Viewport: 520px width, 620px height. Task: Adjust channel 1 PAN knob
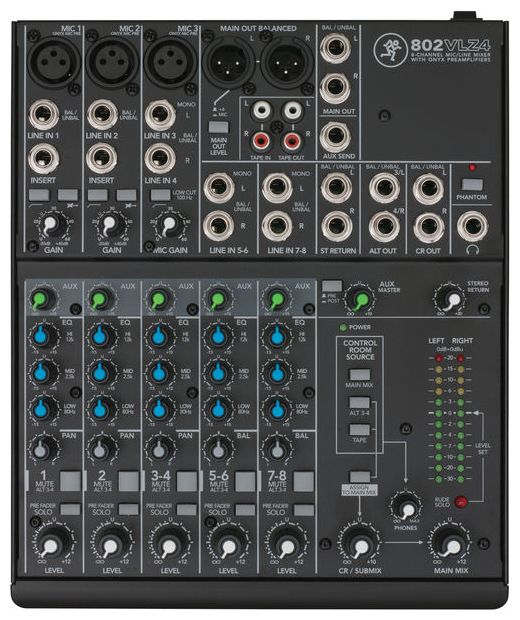[41, 449]
